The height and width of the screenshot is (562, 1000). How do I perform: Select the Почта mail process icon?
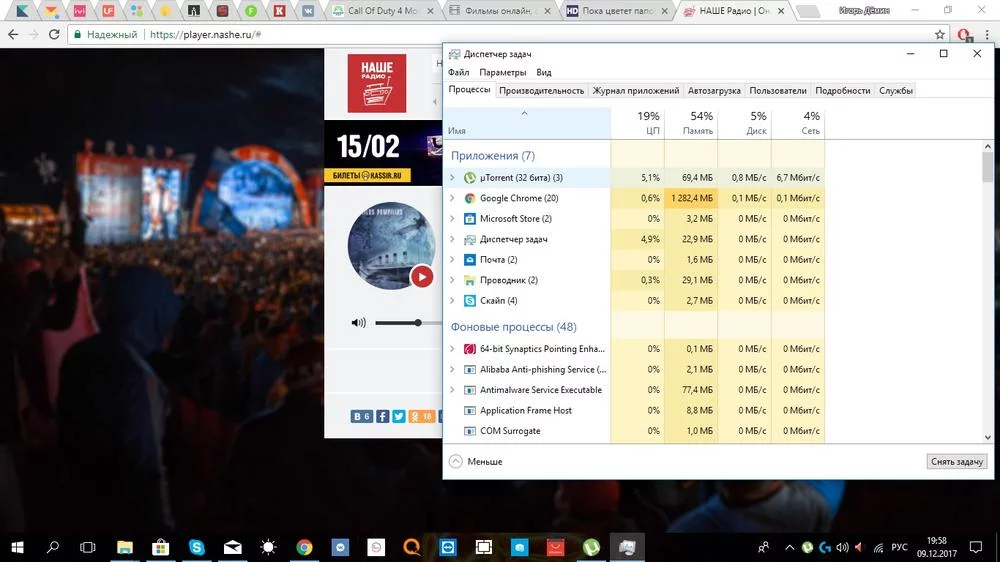[469, 260]
